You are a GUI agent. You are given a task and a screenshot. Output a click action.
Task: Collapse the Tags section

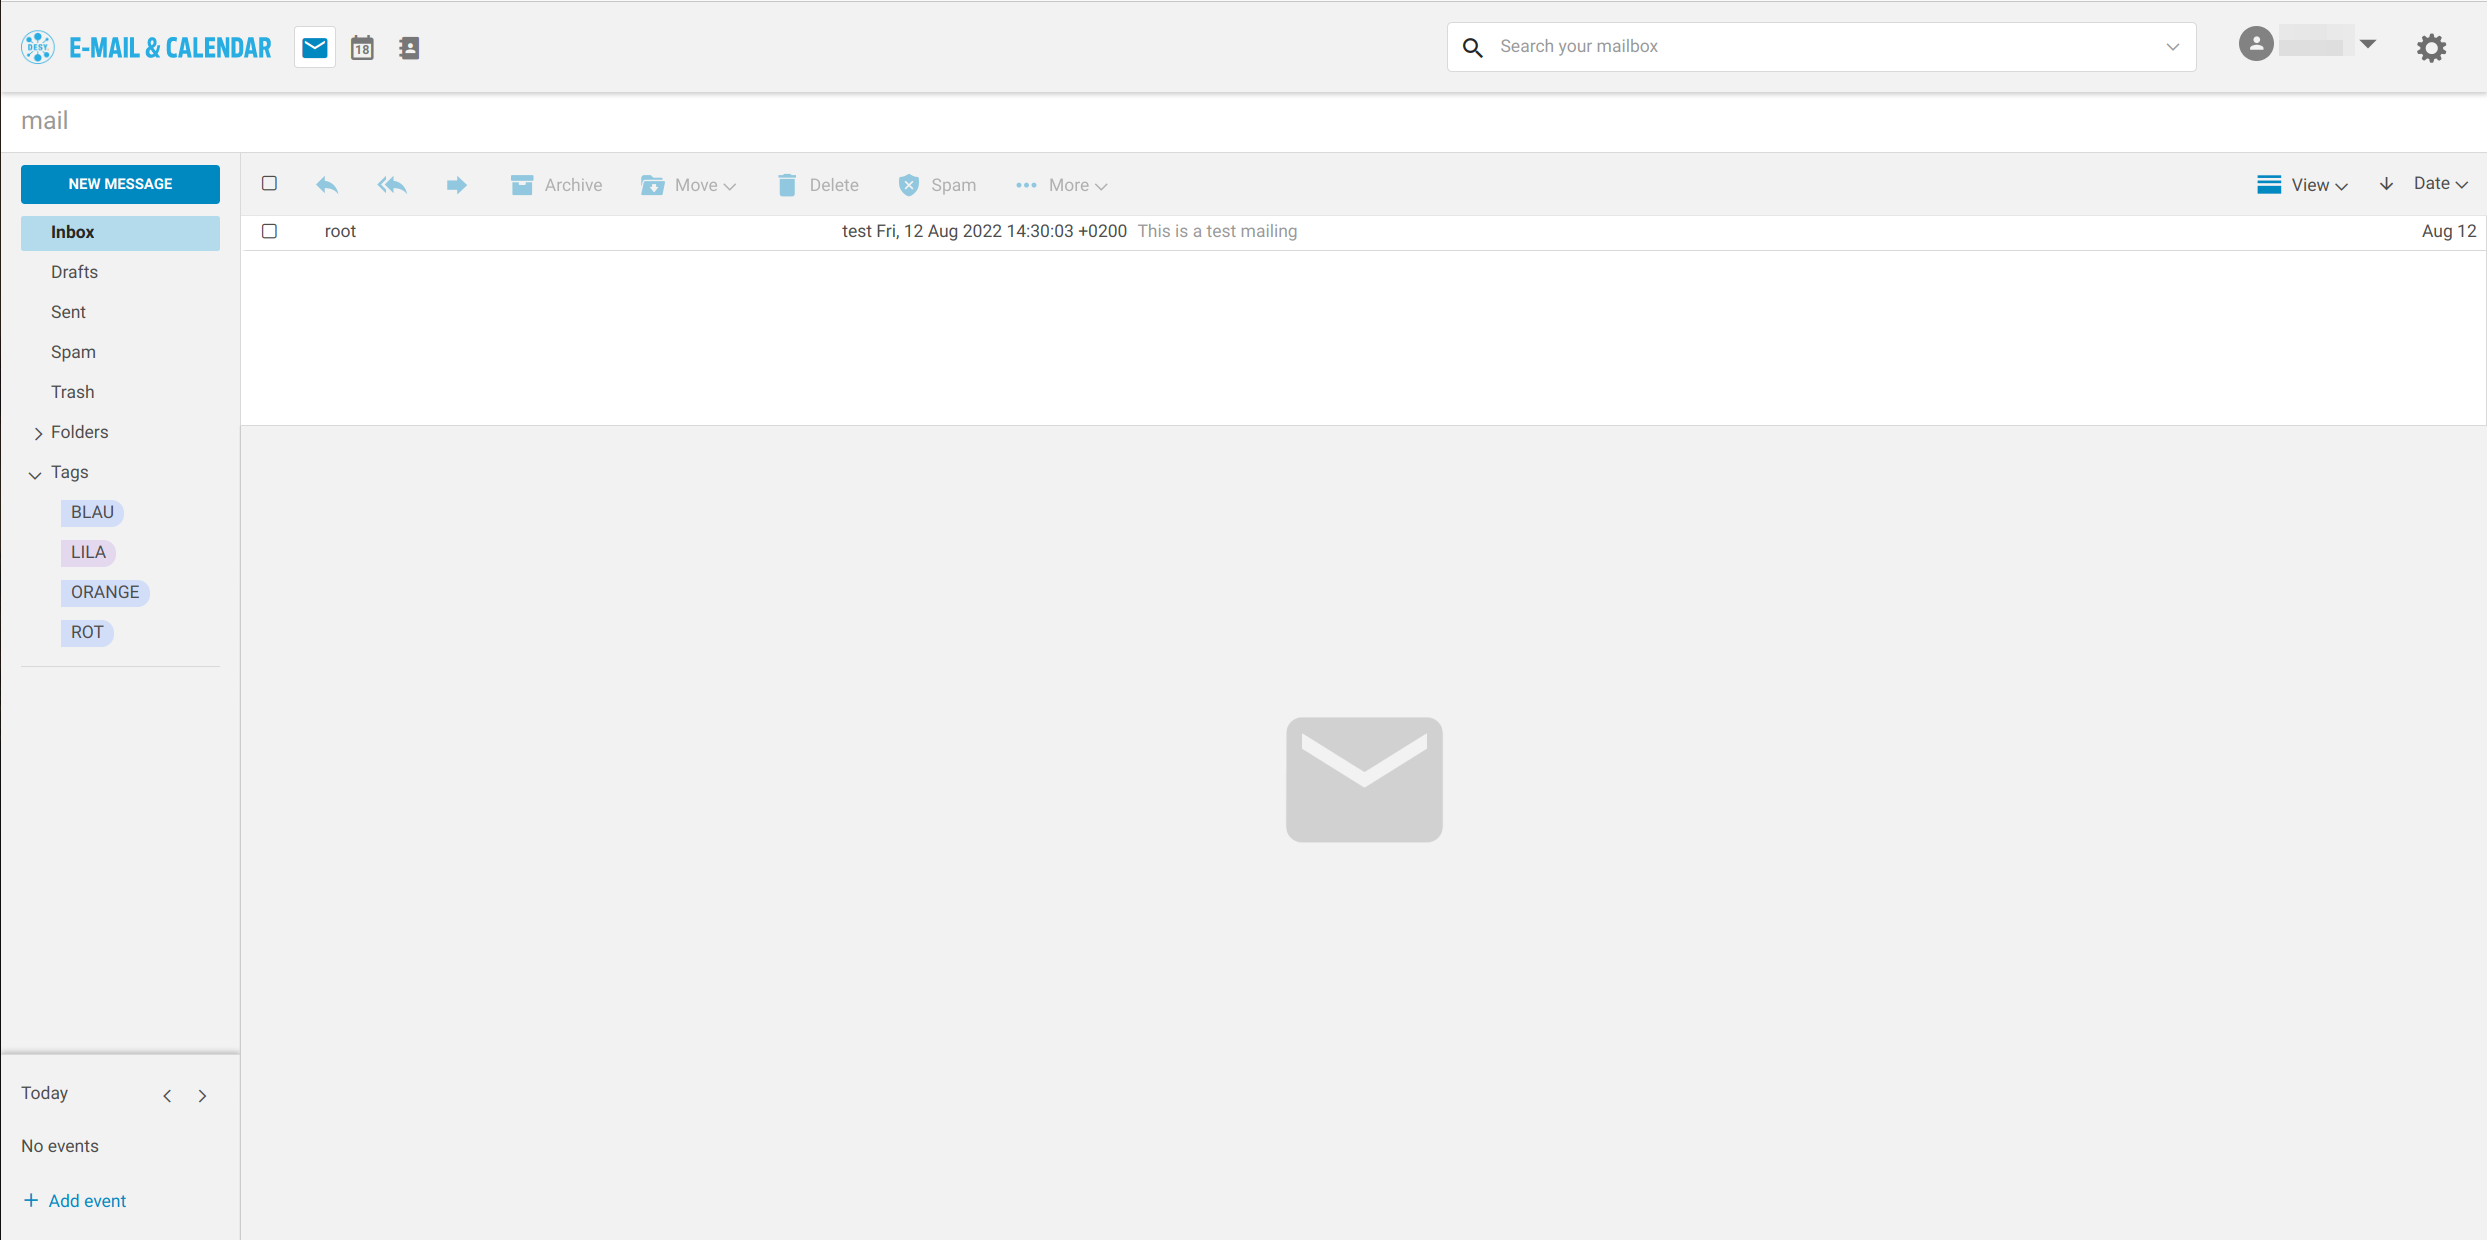[x=36, y=474]
